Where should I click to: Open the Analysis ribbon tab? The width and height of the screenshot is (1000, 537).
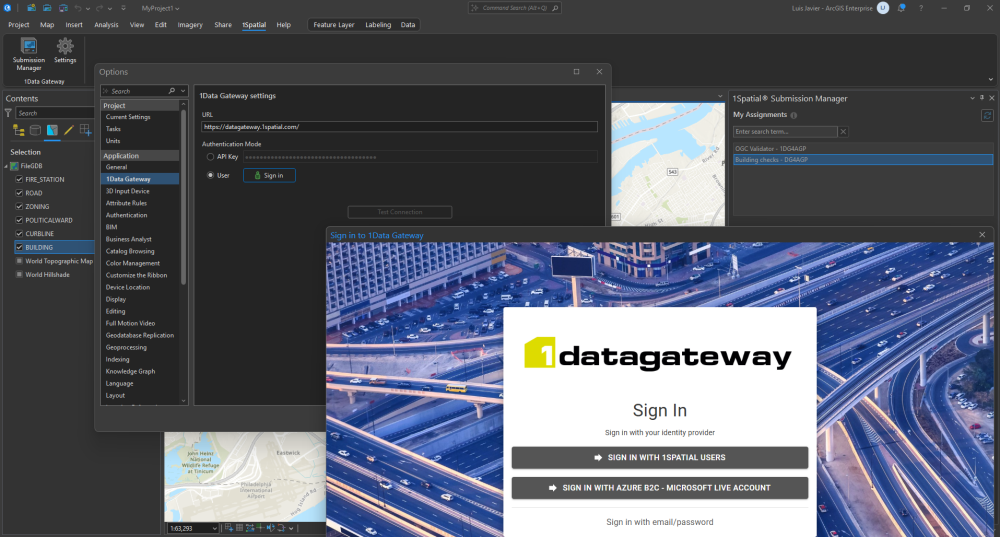coord(106,25)
